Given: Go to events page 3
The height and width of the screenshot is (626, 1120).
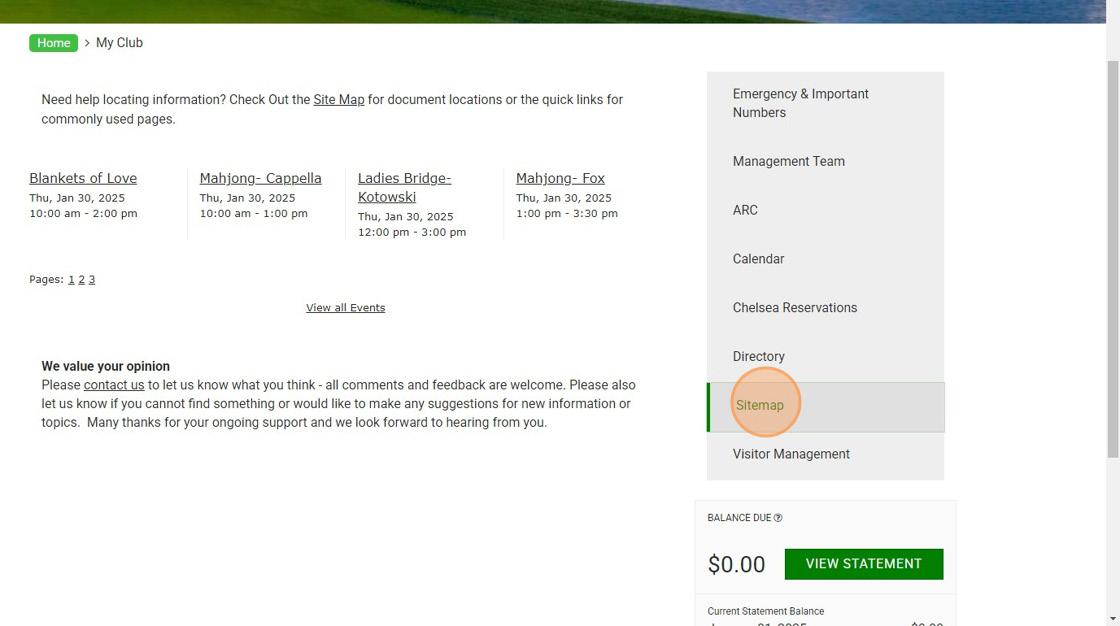Looking at the screenshot, I should tap(92, 280).
